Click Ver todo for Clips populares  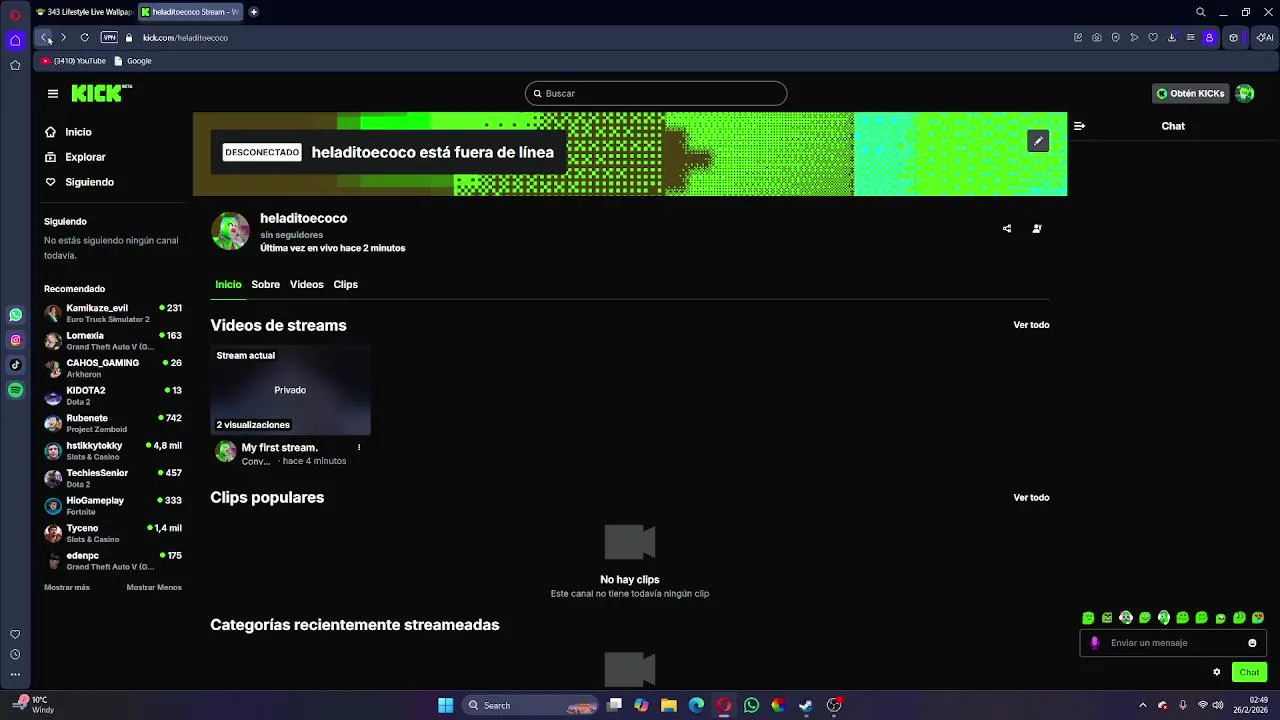tap(1031, 498)
